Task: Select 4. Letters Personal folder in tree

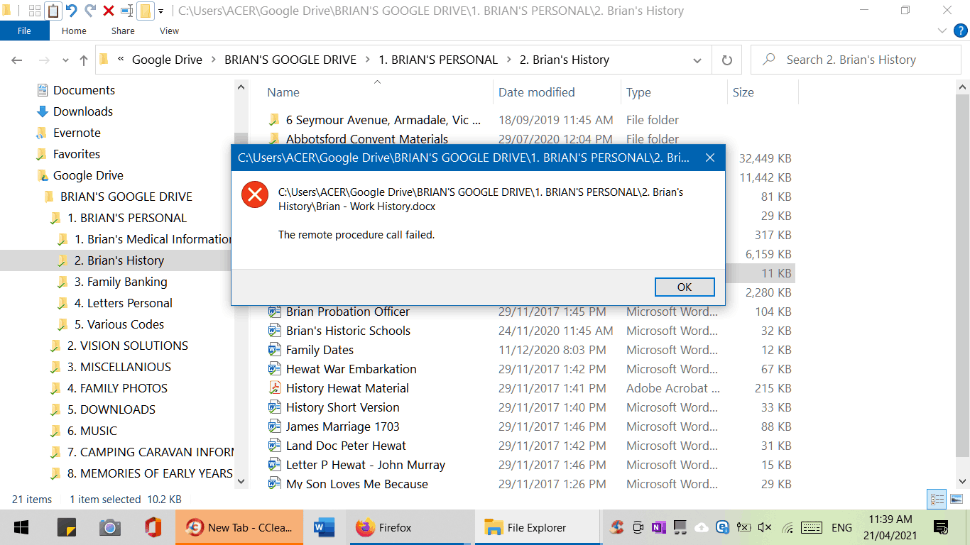Action: [x=123, y=303]
